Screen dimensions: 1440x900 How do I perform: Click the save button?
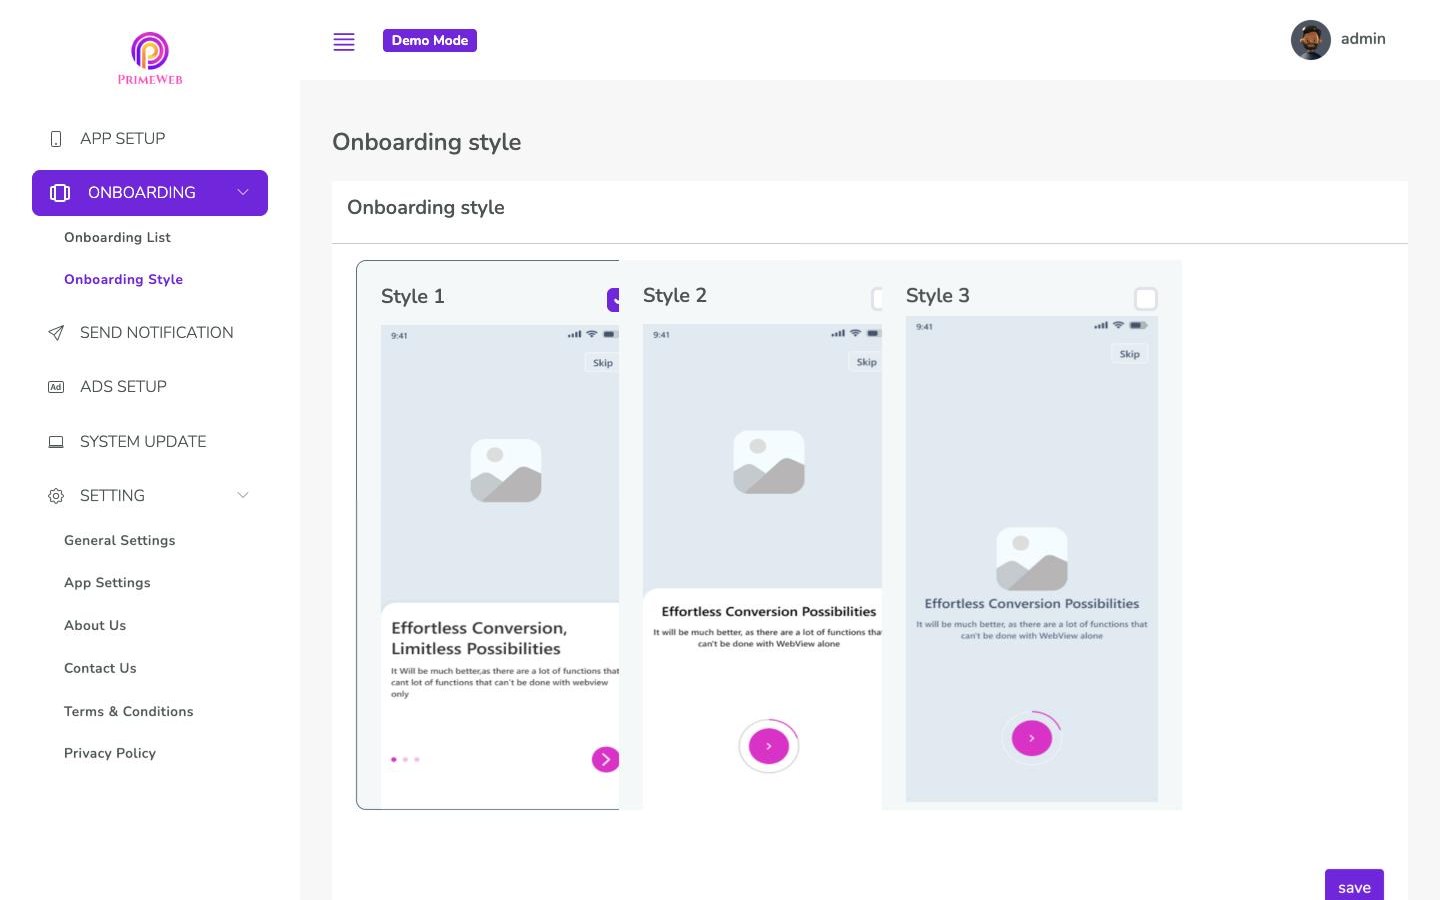tap(1354, 885)
